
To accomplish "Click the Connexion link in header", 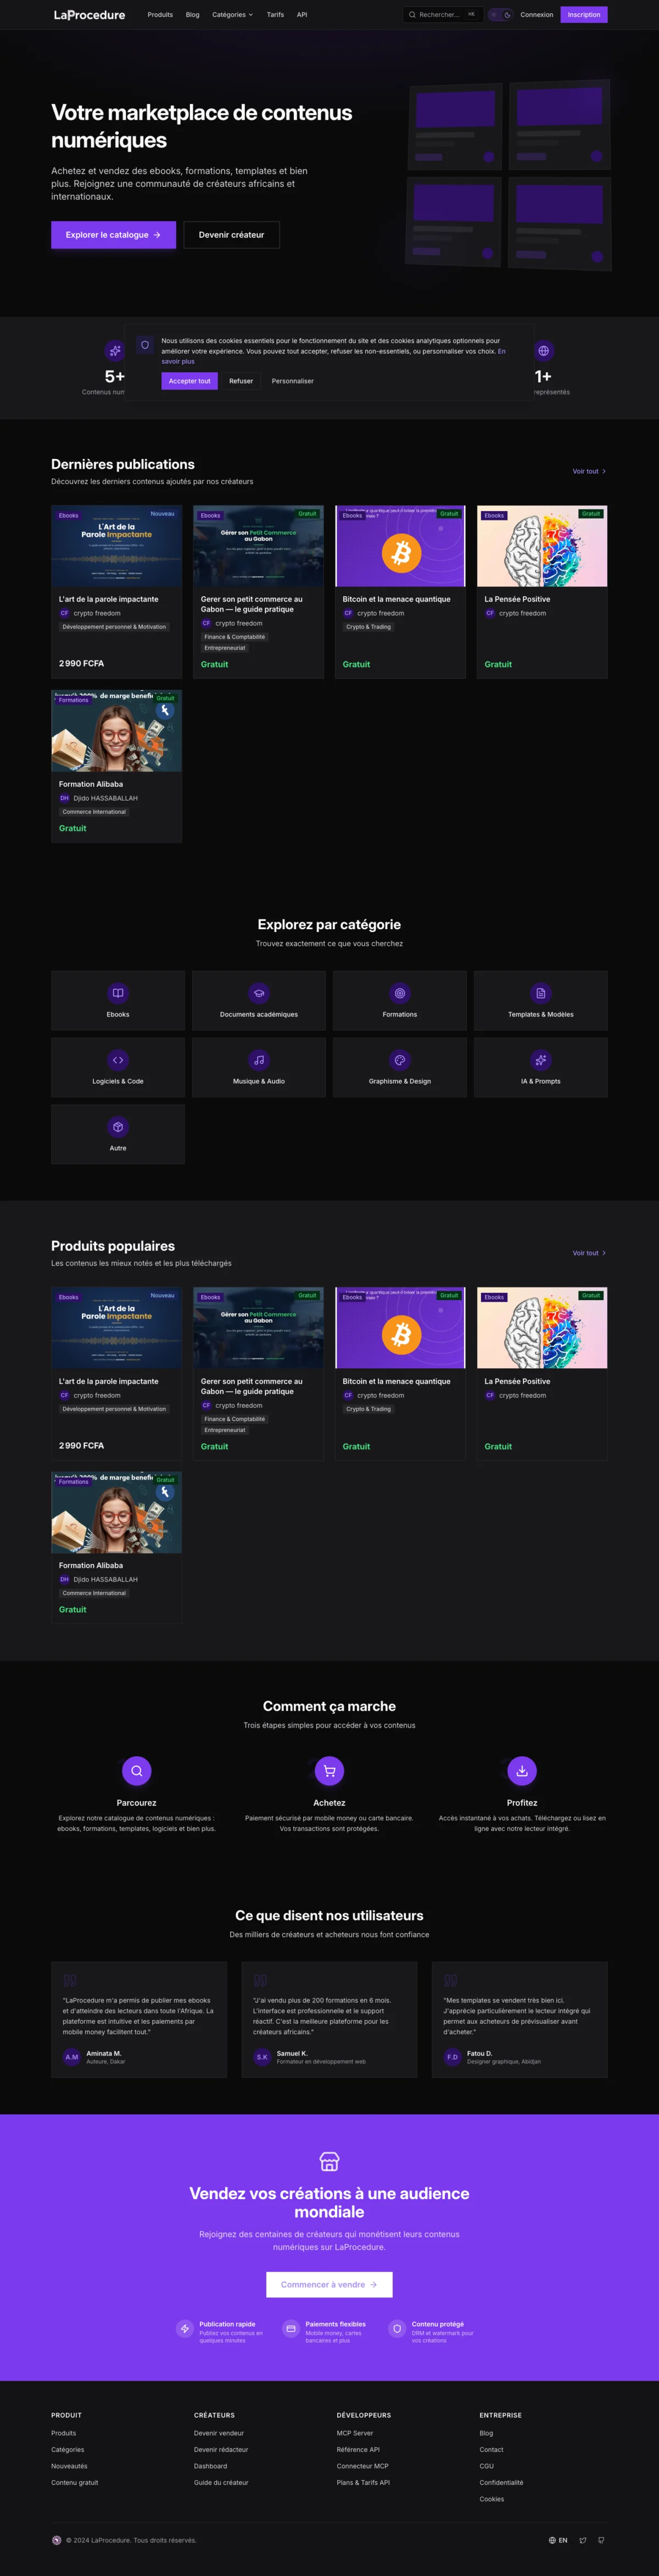I will 537,15.
